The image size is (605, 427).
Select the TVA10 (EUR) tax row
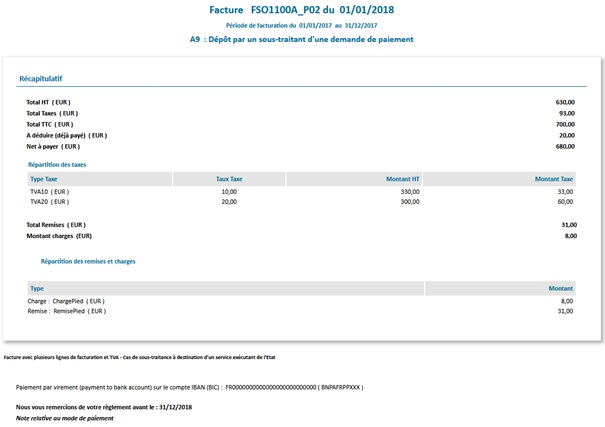tap(50, 191)
